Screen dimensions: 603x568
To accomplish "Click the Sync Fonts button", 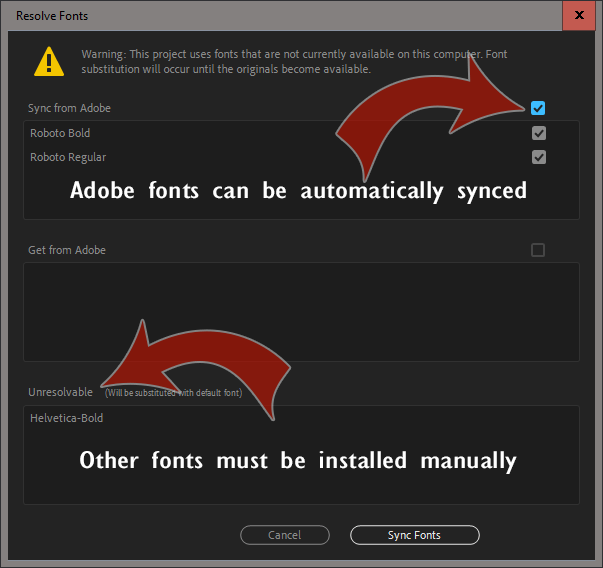I will [415, 535].
